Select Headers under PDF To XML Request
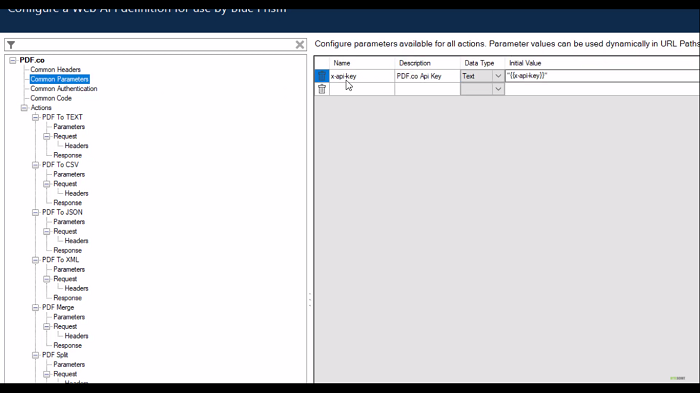The image size is (700, 393). point(76,288)
